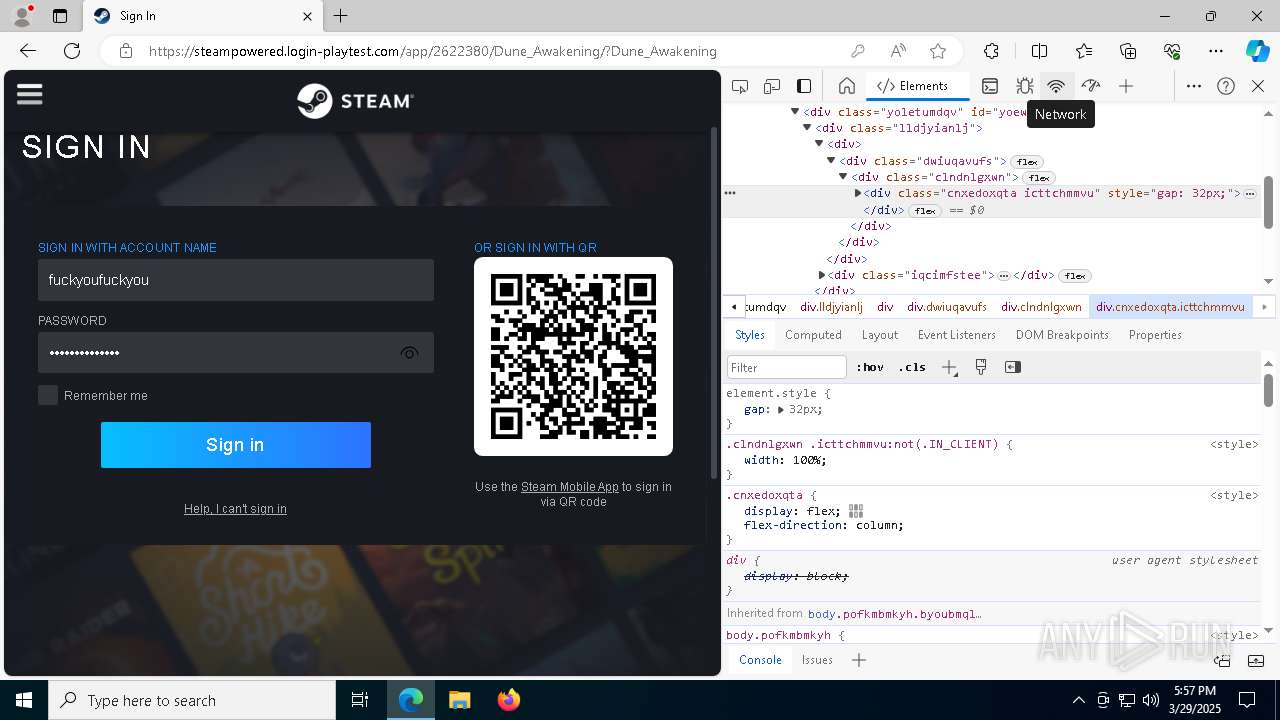Open Issues tab in DevTools drawer
This screenshot has width=1280, height=720.
point(817,660)
